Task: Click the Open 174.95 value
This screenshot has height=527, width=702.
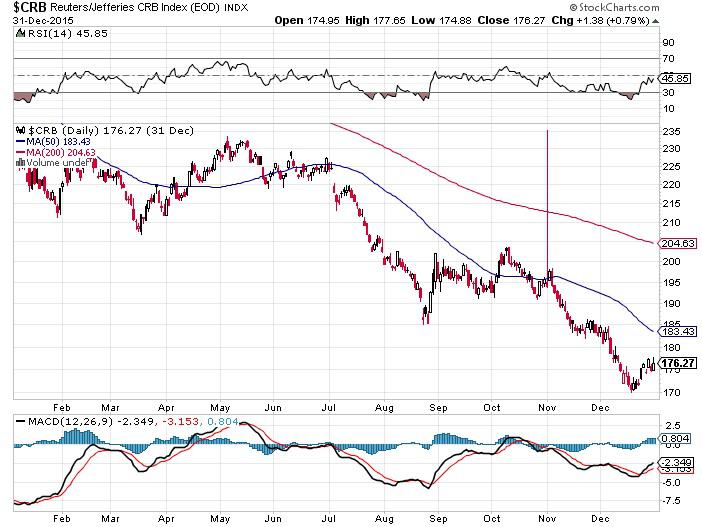Action: (307, 21)
